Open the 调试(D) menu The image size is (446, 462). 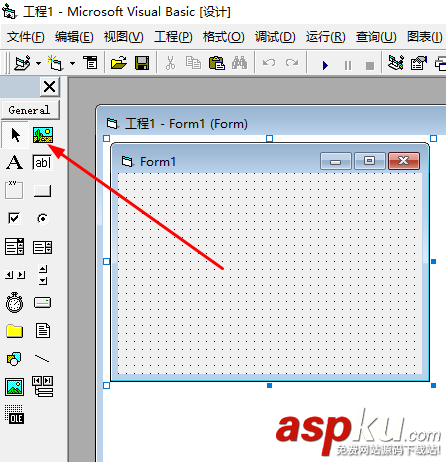pyautogui.click(x=275, y=37)
